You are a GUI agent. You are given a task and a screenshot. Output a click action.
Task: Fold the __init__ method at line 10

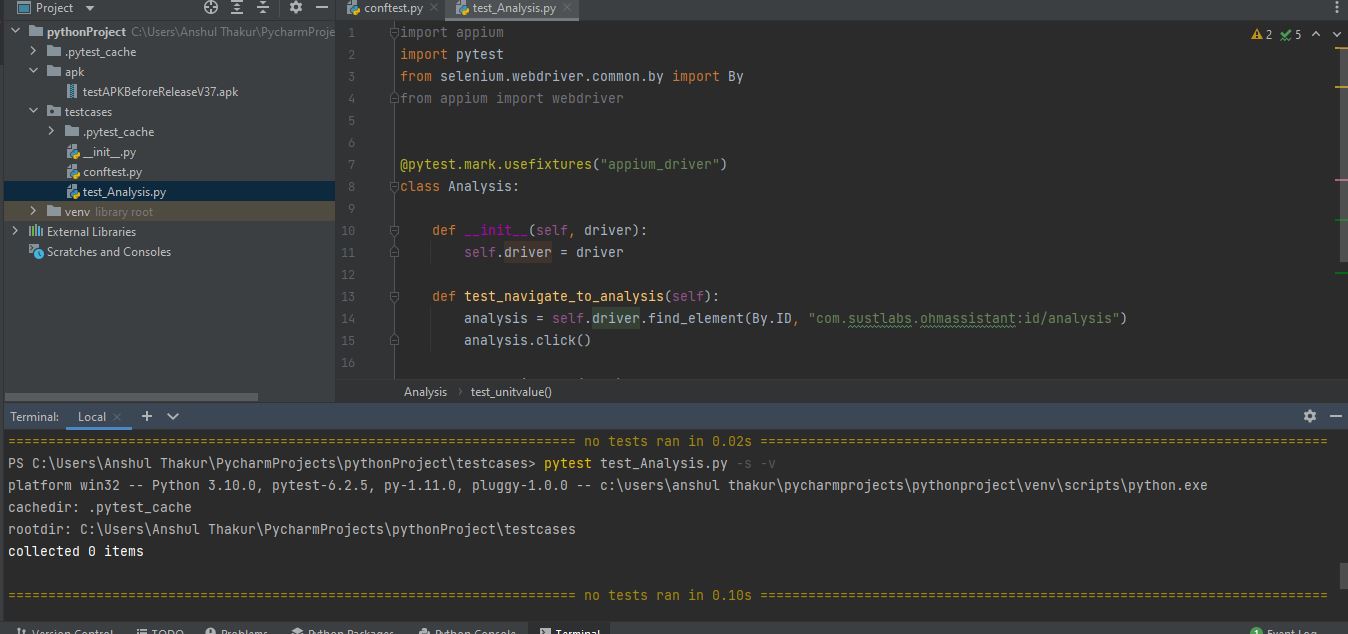(394, 231)
